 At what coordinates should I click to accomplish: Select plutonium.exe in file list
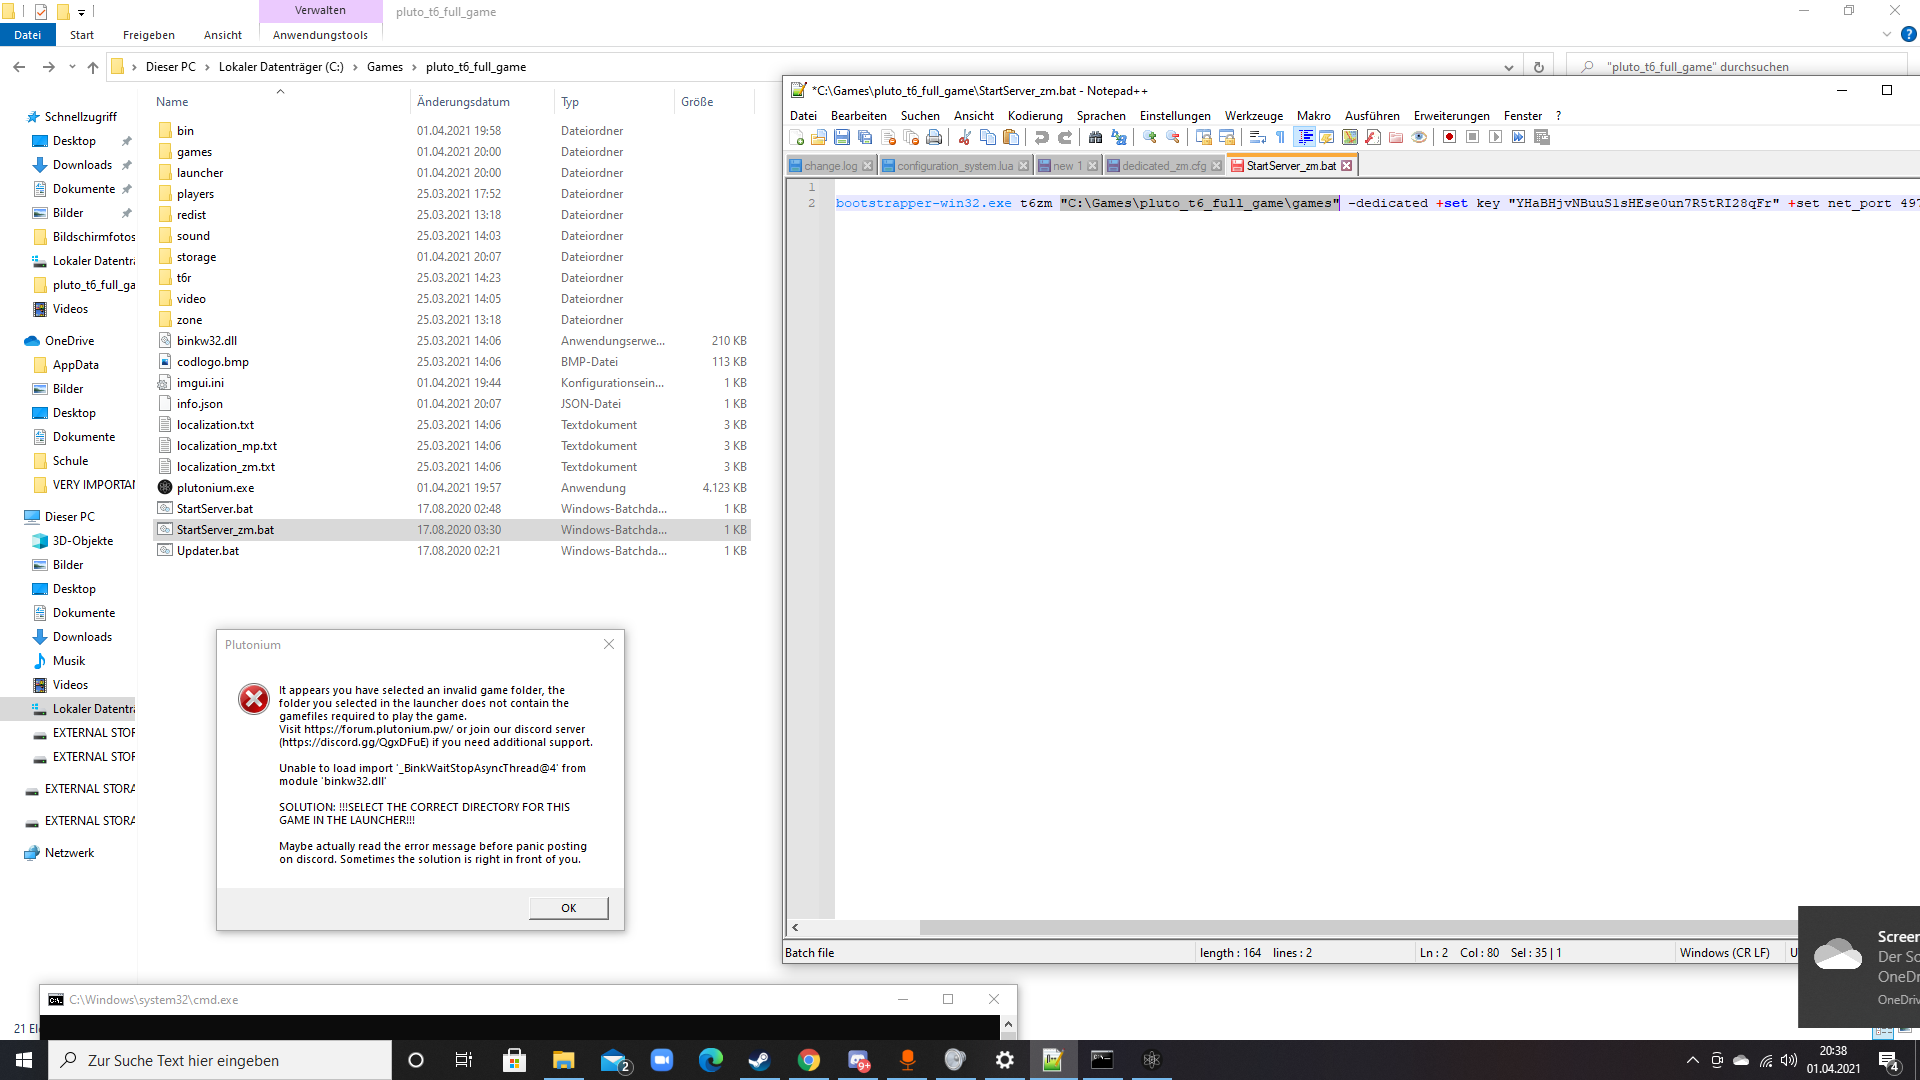pos(215,488)
